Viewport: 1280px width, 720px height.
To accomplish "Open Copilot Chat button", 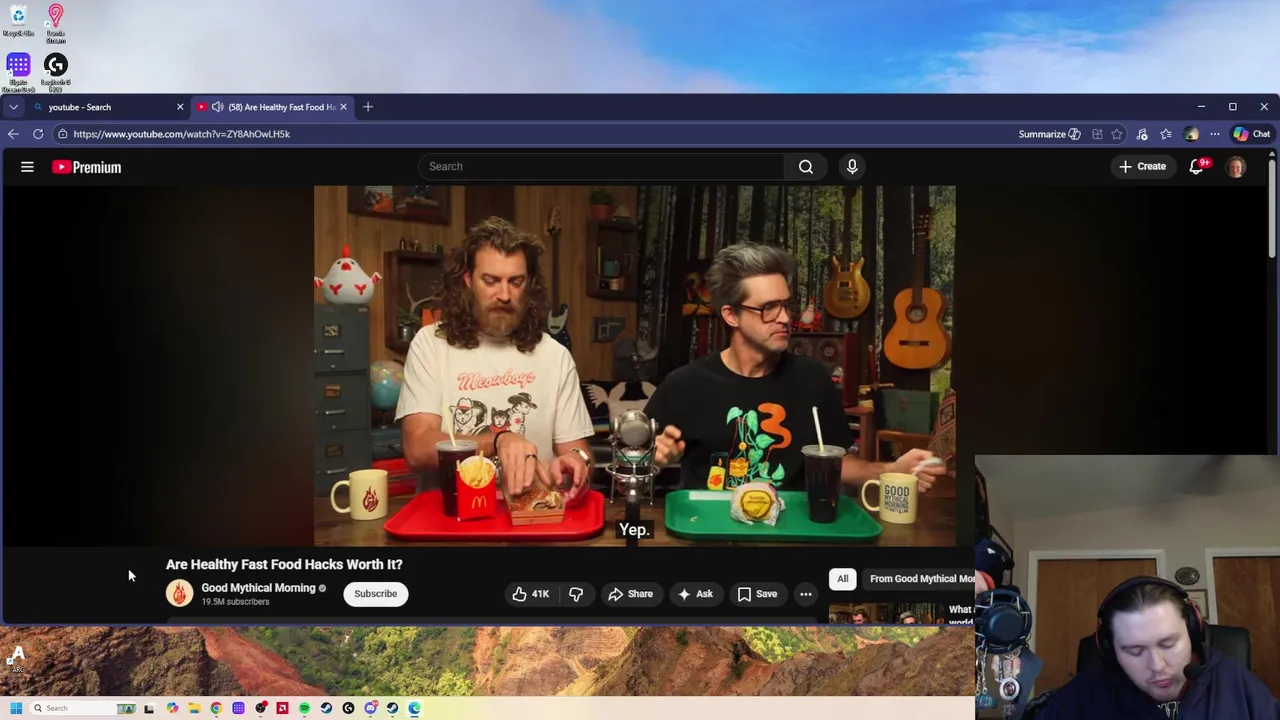I will (x=1252, y=134).
